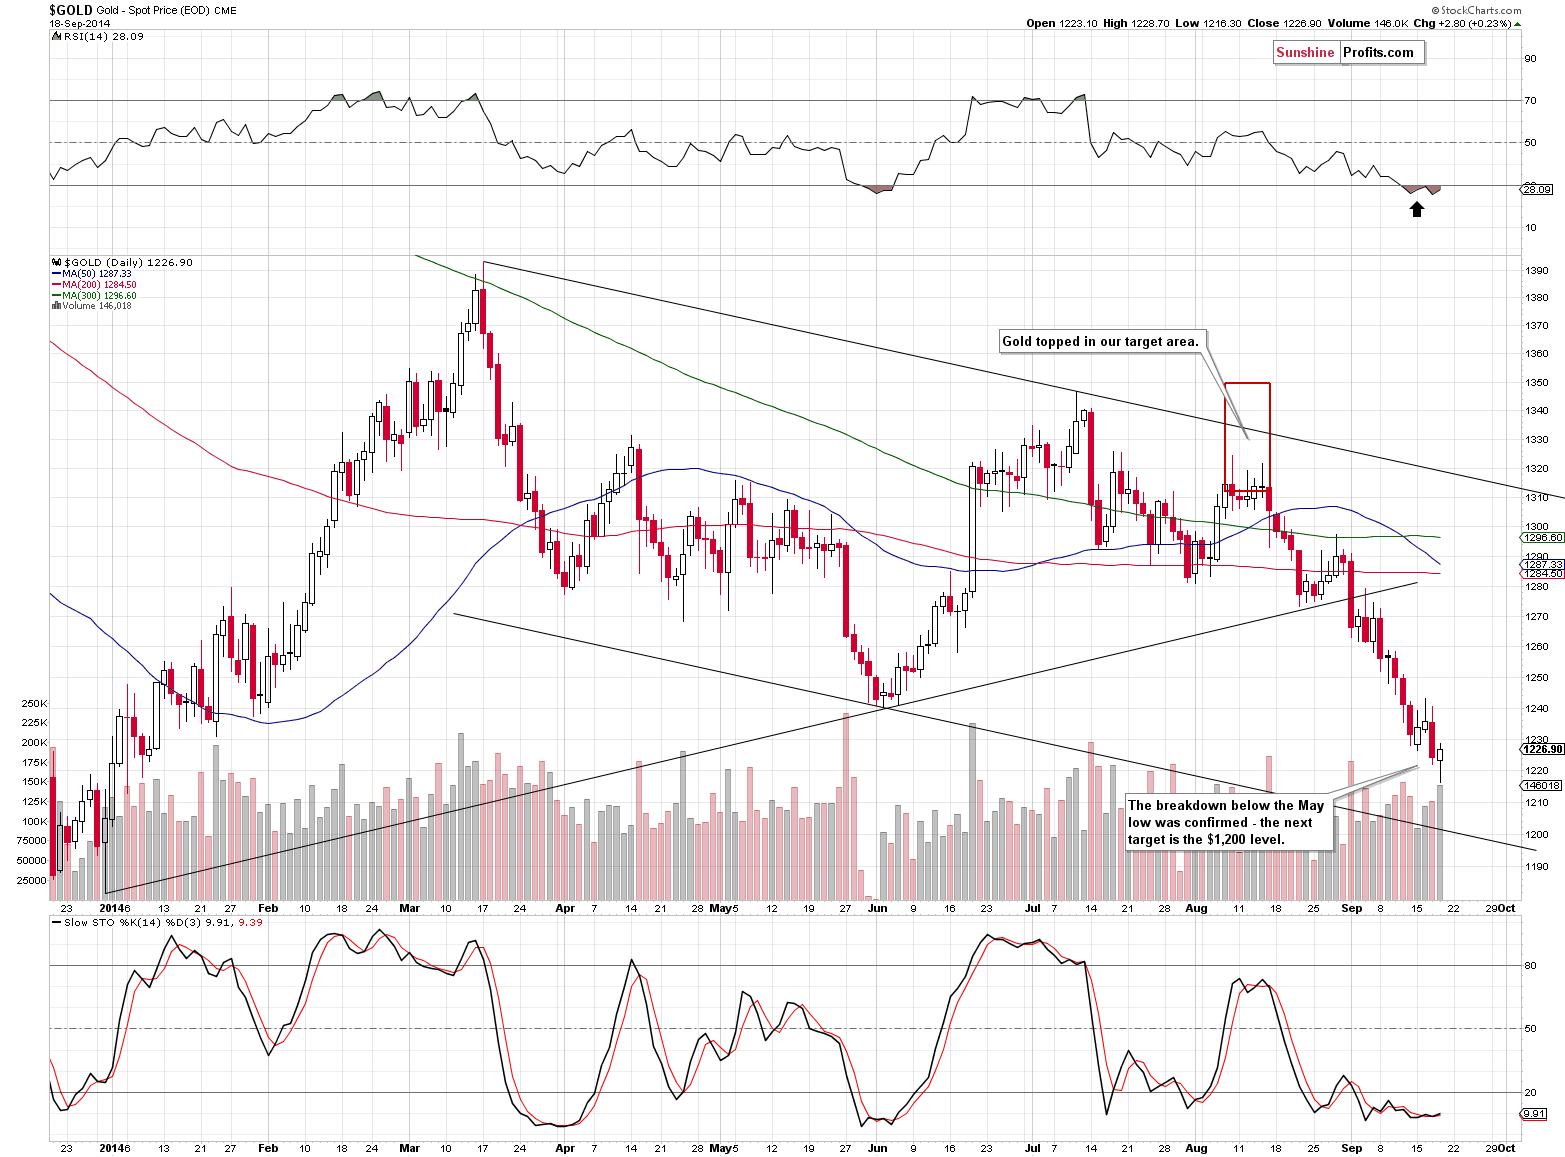This screenshot has height=1157, width=1565.
Task: Click the 250K volume axis label
Action: pyautogui.click(x=34, y=704)
